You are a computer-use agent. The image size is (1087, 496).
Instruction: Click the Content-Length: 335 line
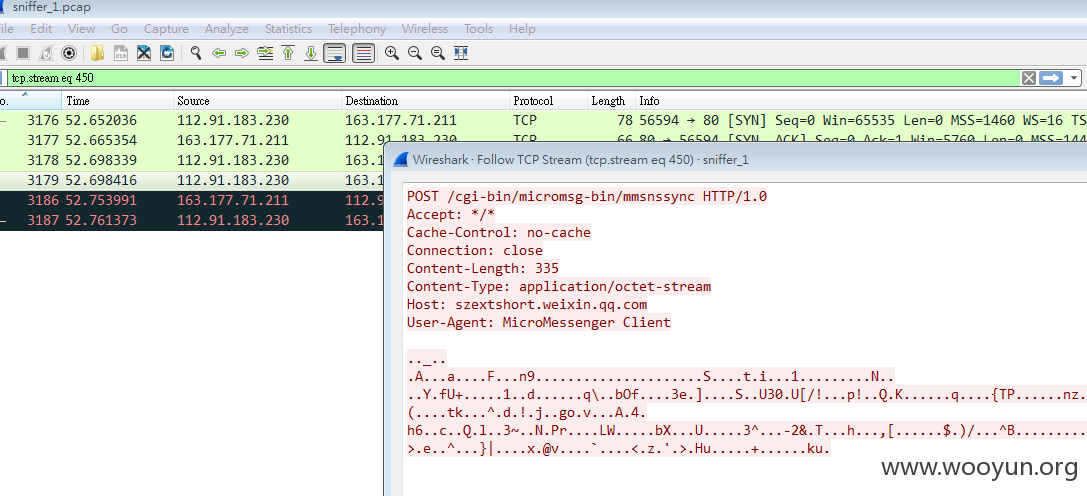tap(482, 268)
